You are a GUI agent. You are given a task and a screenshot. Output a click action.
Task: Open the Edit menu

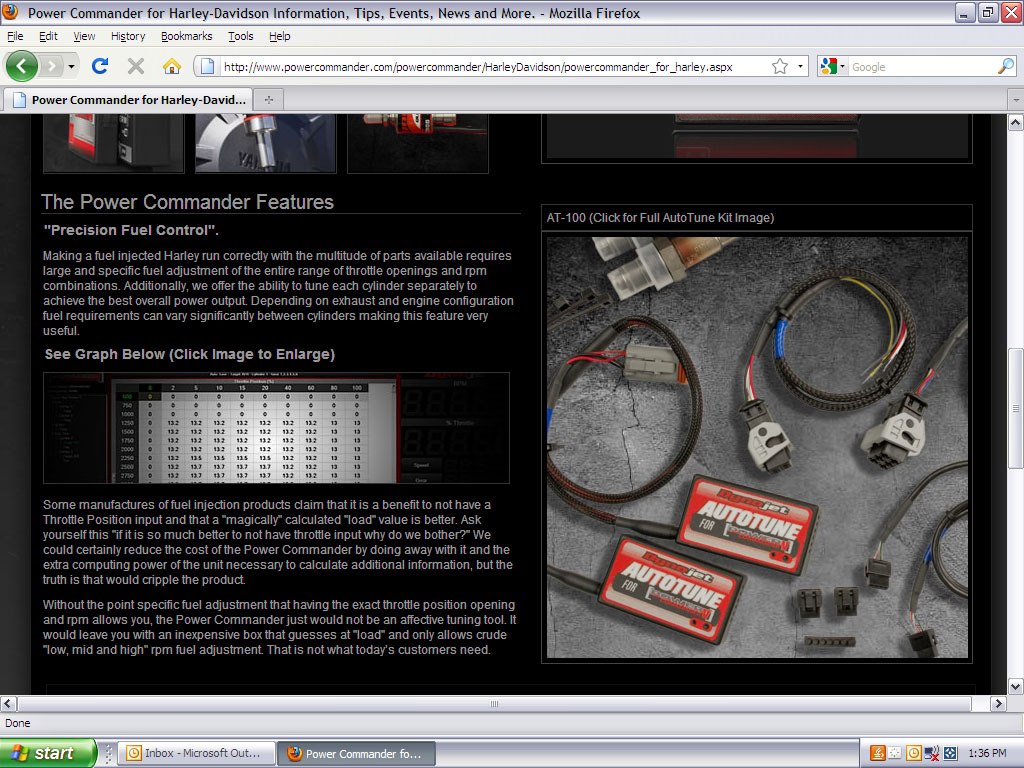tap(48, 36)
